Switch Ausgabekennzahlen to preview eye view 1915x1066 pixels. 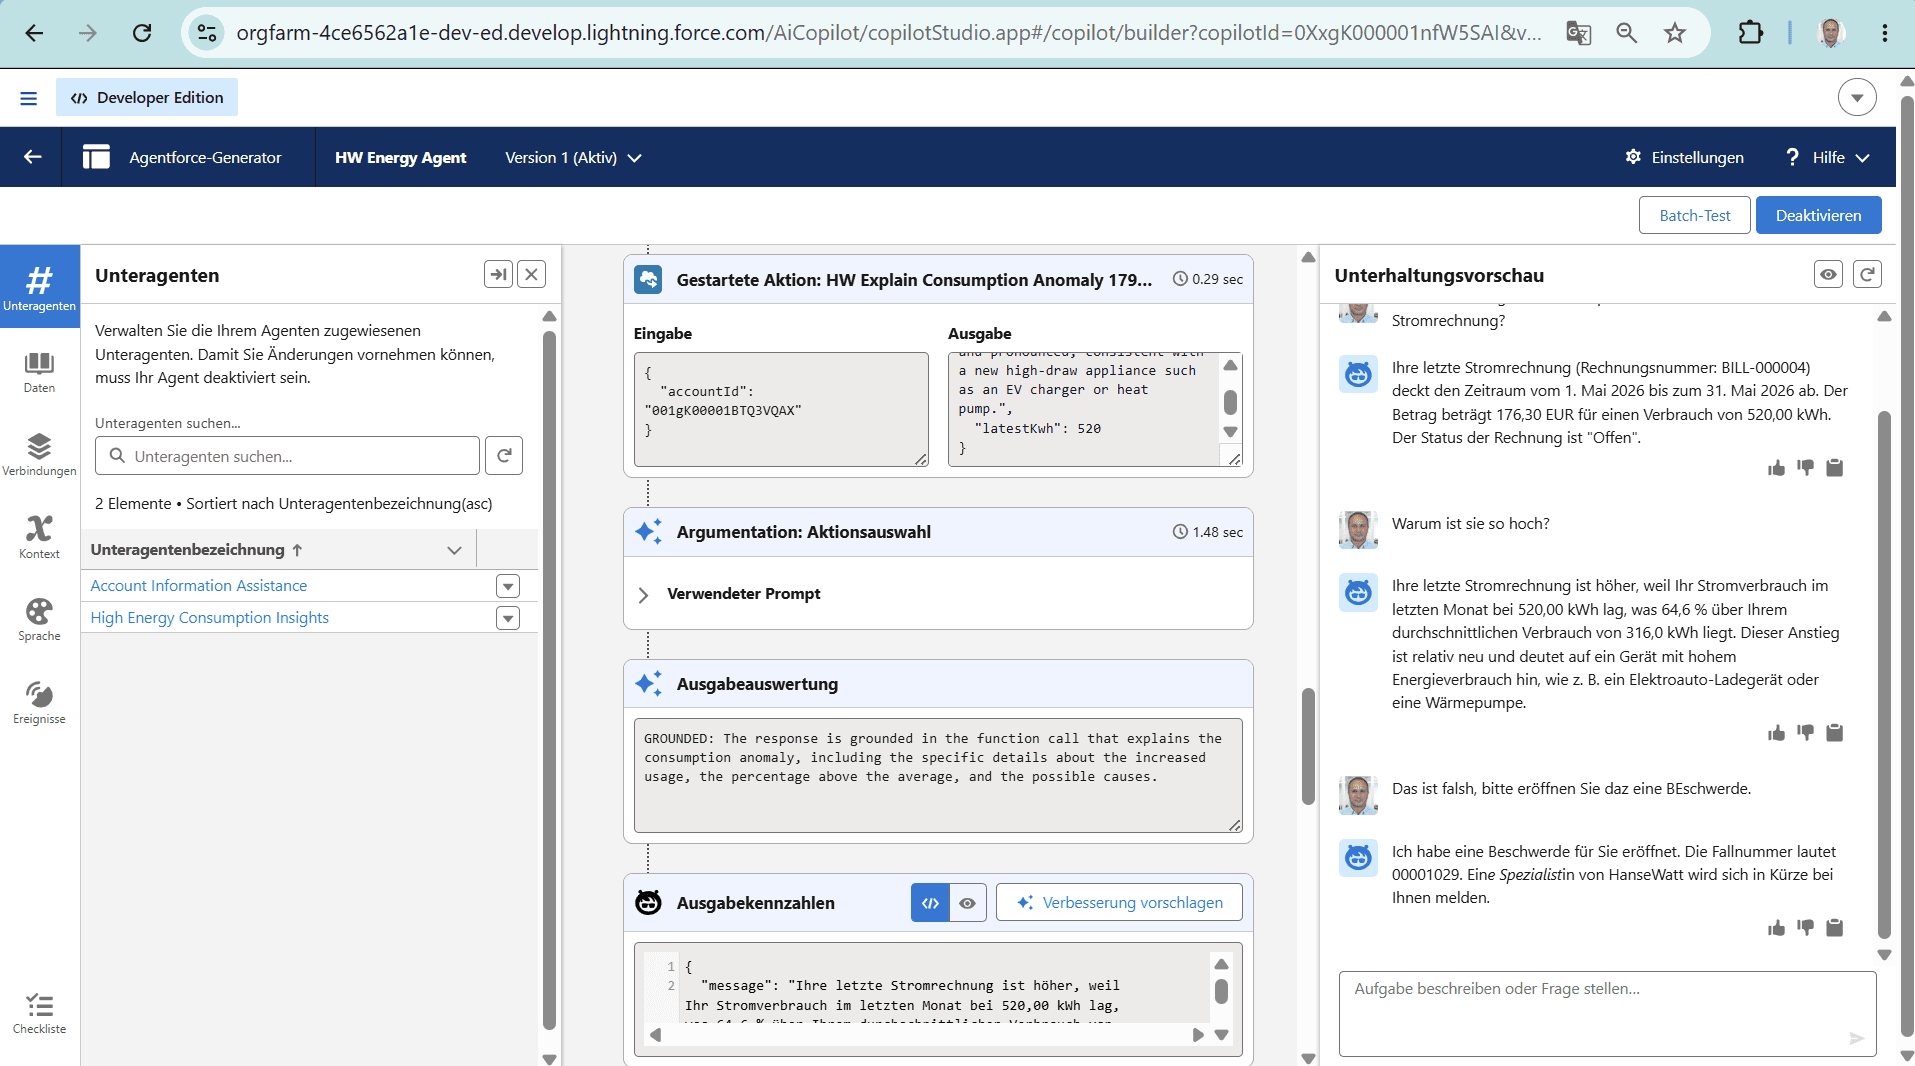pos(967,903)
